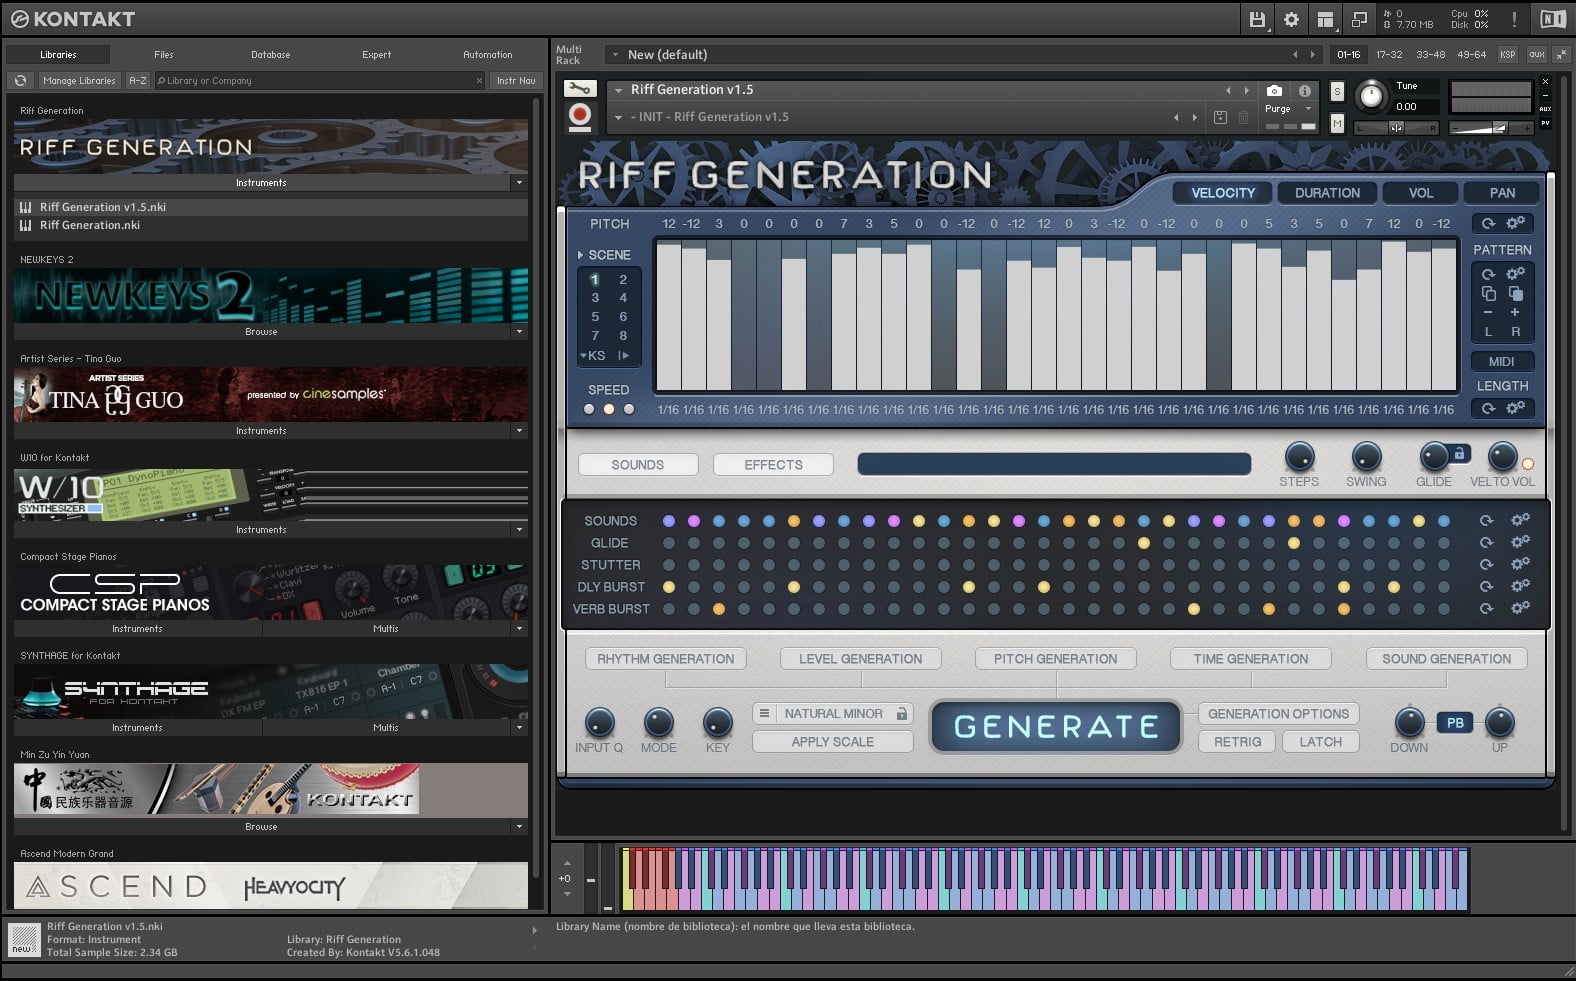Switch to the Automation tab

pos(488,55)
